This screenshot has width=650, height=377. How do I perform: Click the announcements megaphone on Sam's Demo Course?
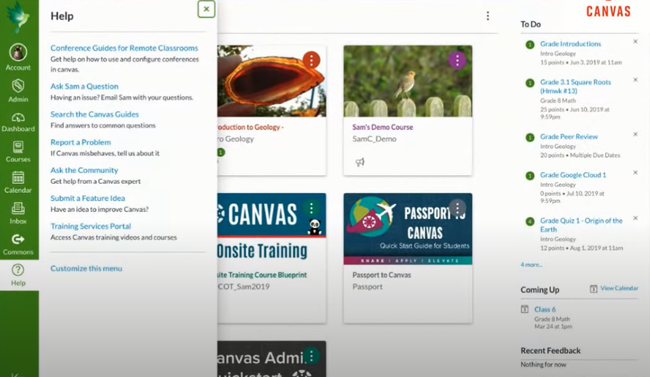pyautogui.click(x=360, y=162)
